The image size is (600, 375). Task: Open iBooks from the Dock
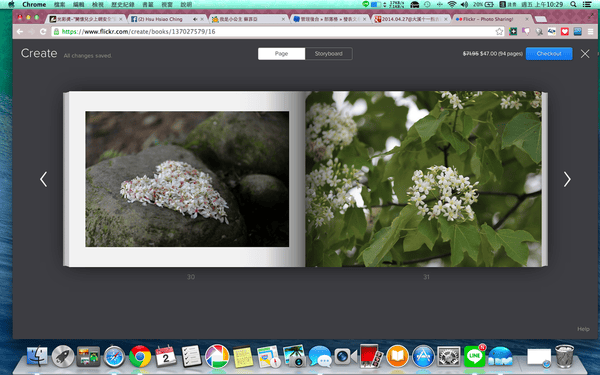398,357
